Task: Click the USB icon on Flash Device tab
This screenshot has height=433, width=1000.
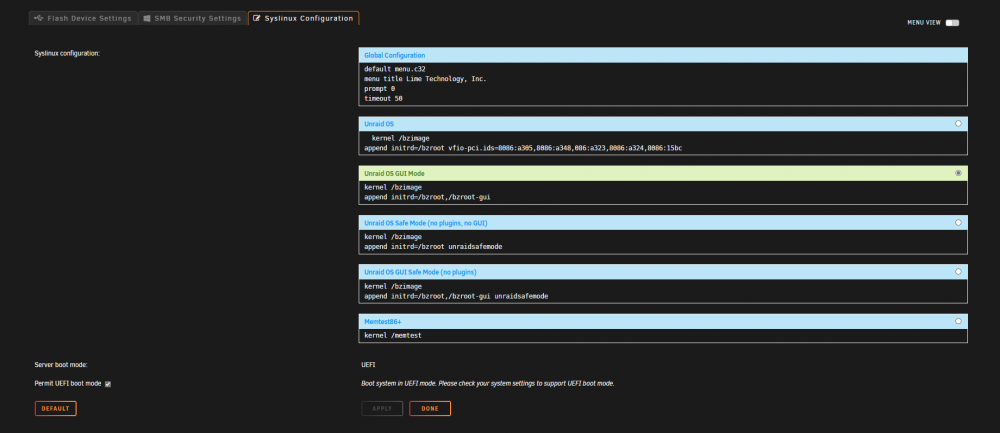Action: [x=40, y=18]
